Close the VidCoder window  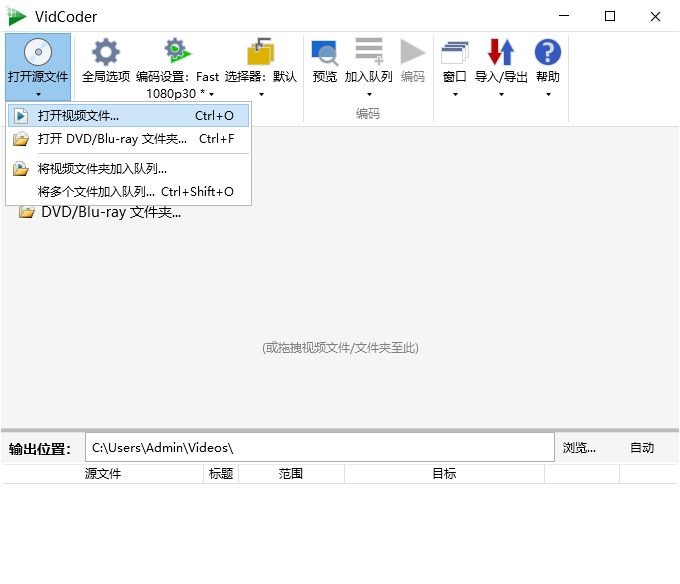click(x=655, y=16)
